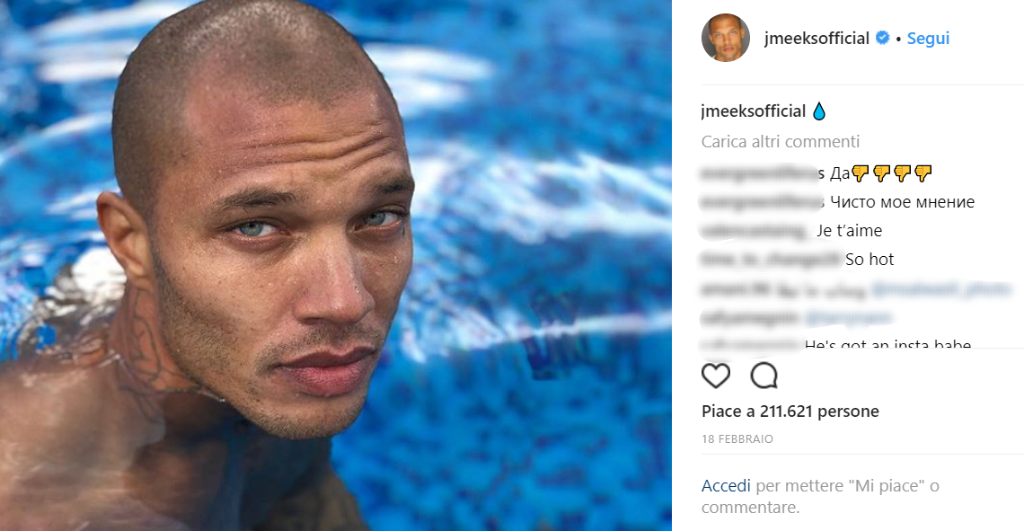Click the blurred mention in Arabic comment

941,288
